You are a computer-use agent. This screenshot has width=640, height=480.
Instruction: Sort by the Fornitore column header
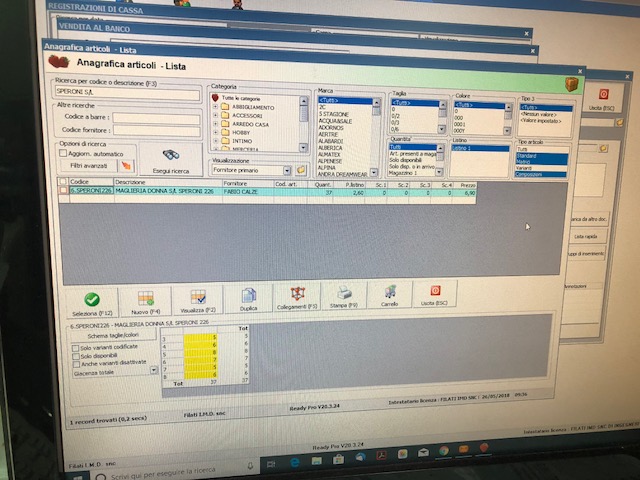pyautogui.click(x=248, y=183)
